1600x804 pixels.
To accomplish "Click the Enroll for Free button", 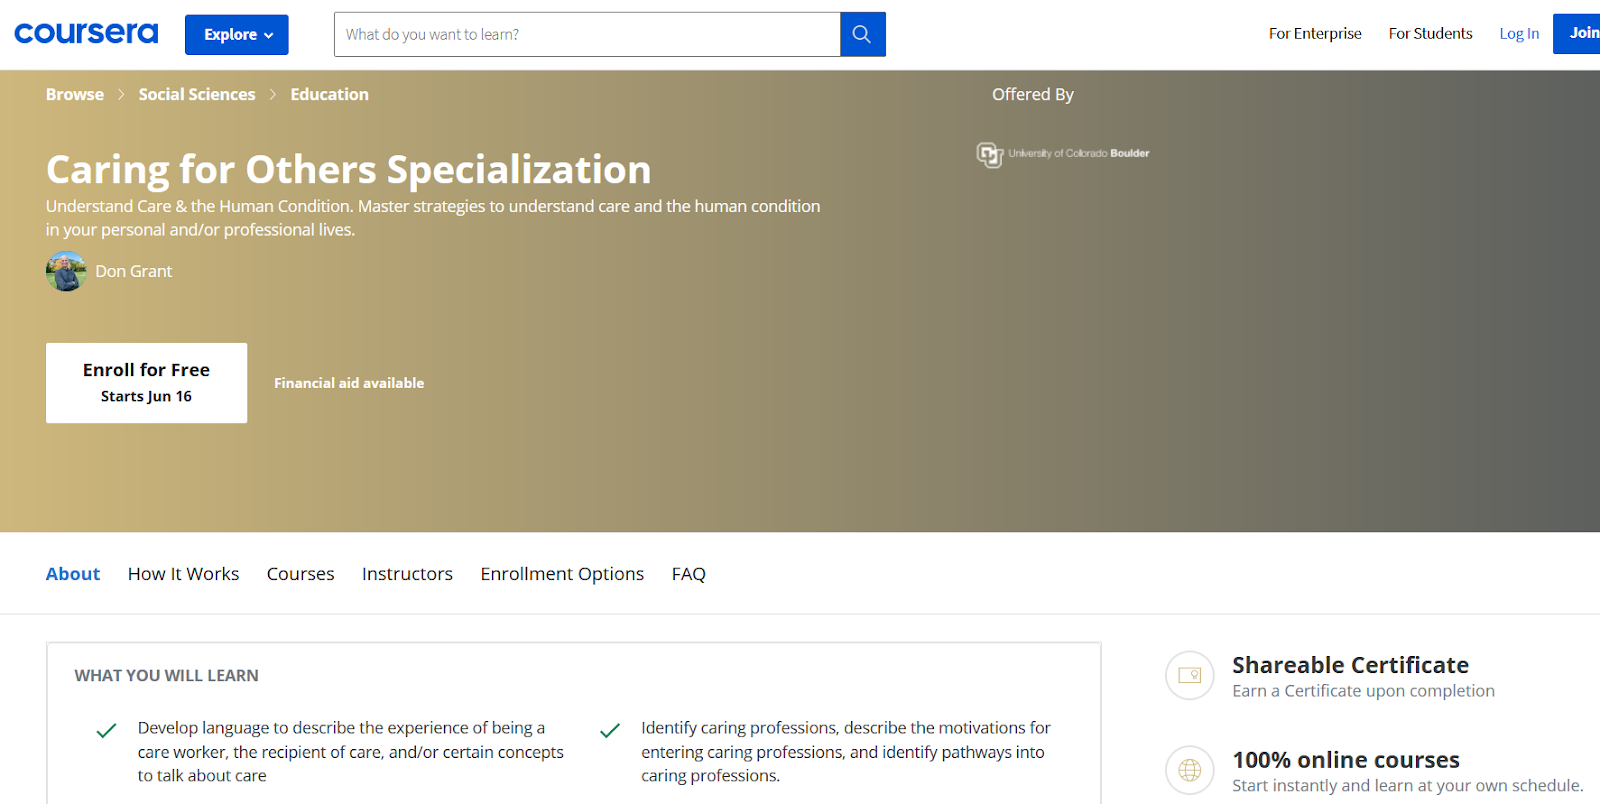I will [x=146, y=383].
